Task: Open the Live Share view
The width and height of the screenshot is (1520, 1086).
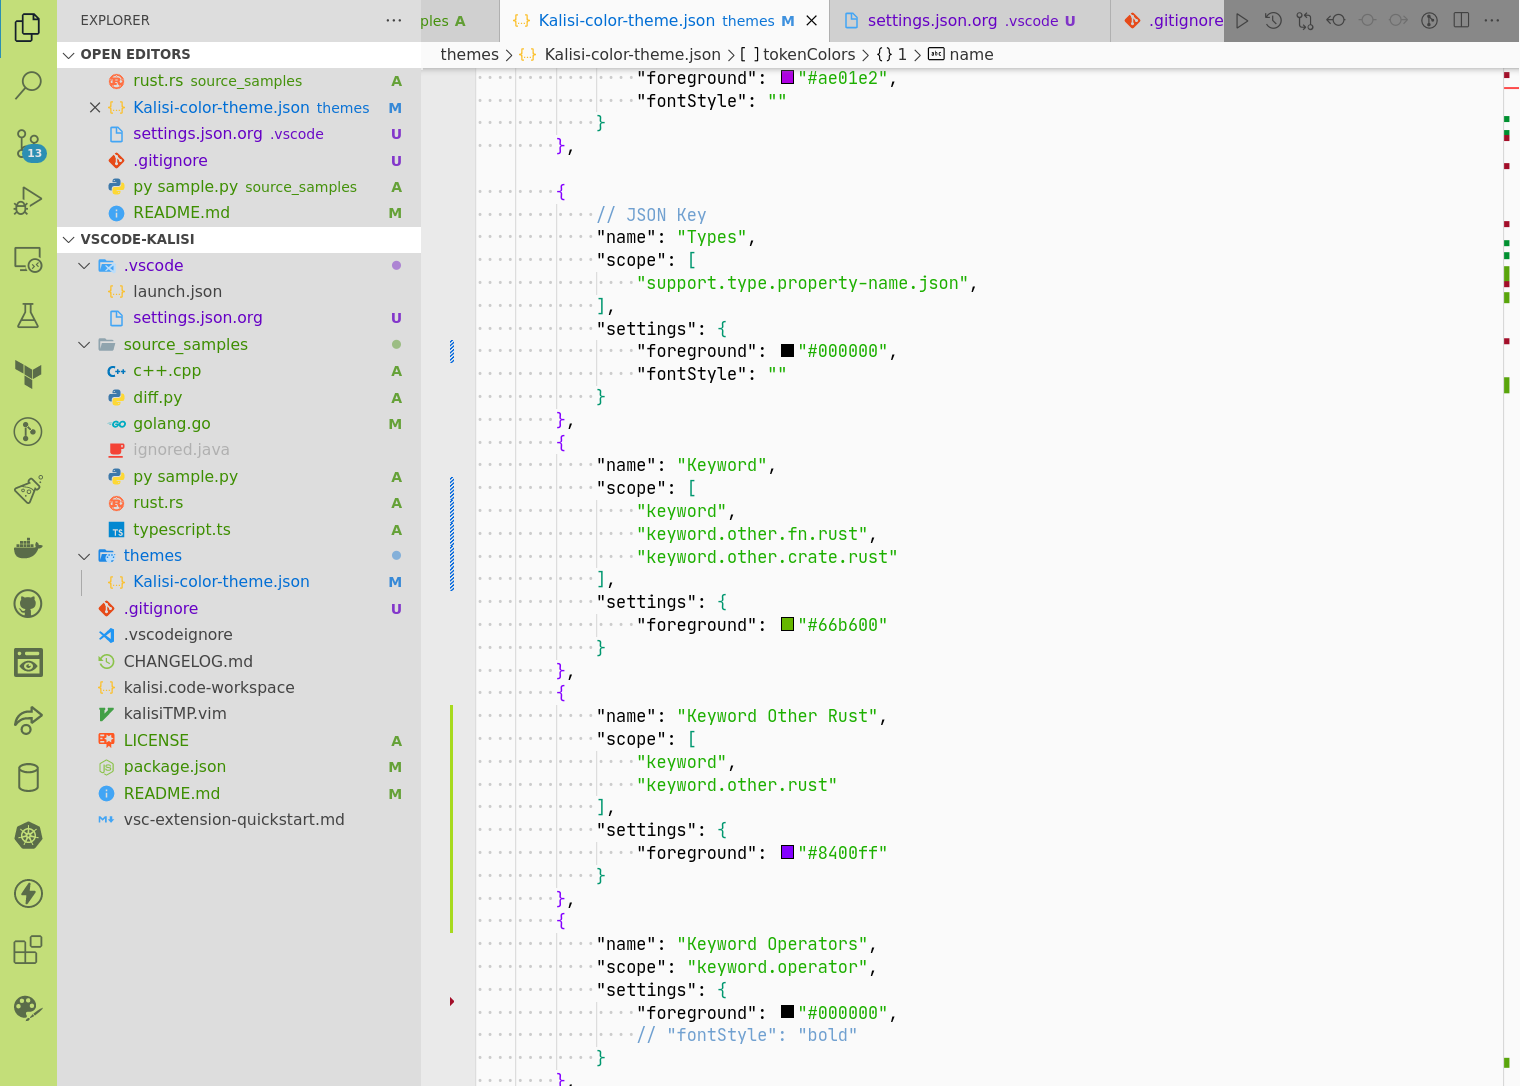Action: pyautogui.click(x=28, y=720)
